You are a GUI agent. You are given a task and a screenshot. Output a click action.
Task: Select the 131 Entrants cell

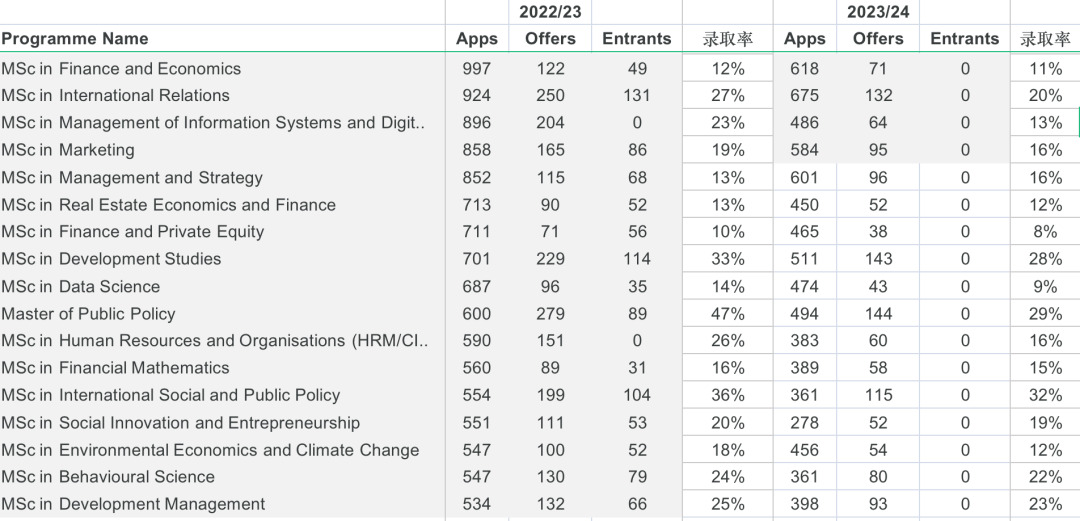[x=636, y=96]
